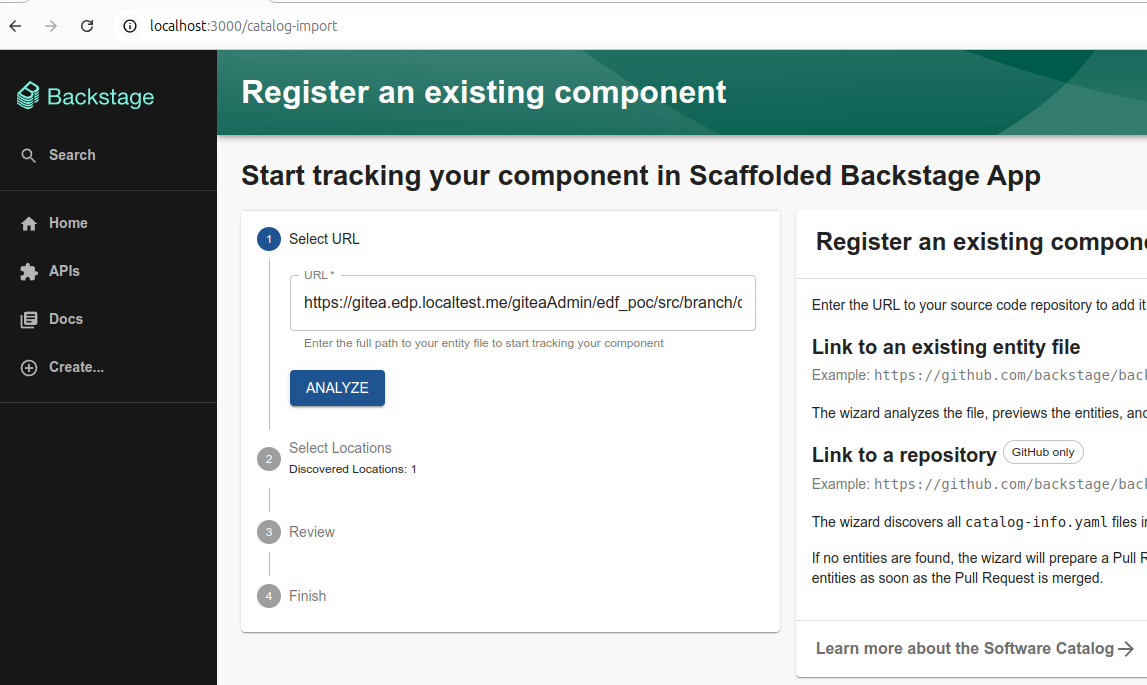The width and height of the screenshot is (1147, 685).
Task: Click the Backstage logo icon
Action: pyautogui.click(x=28, y=96)
